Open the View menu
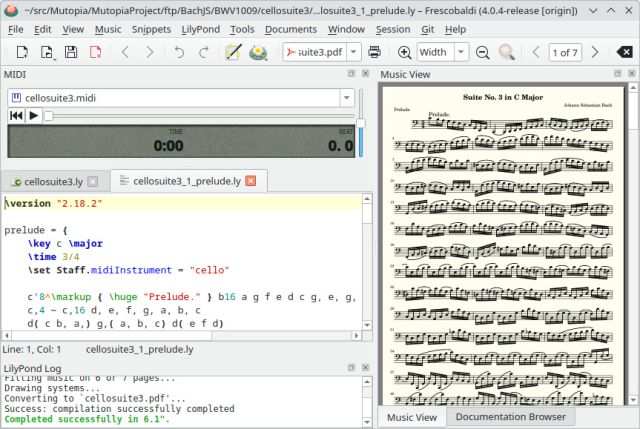This screenshot has height=429, width=640. click(73, 29)
